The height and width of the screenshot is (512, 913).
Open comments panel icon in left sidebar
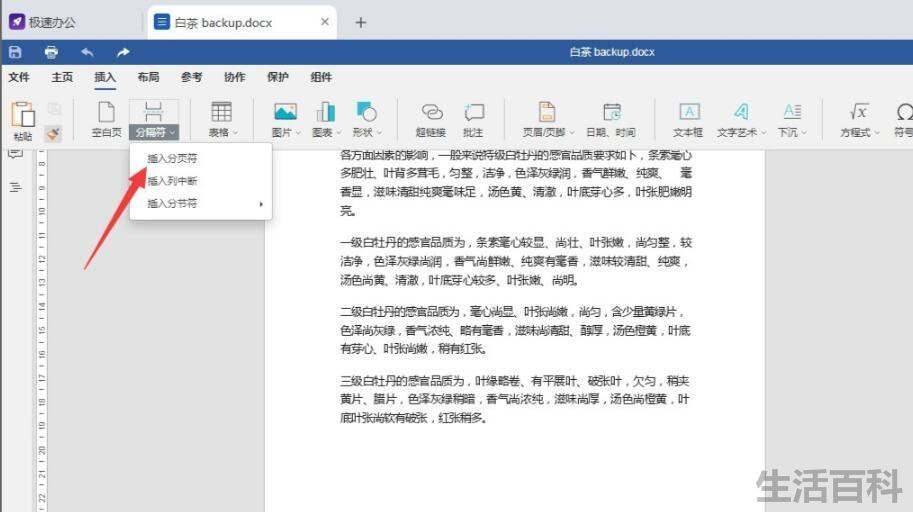pos(16,154)
